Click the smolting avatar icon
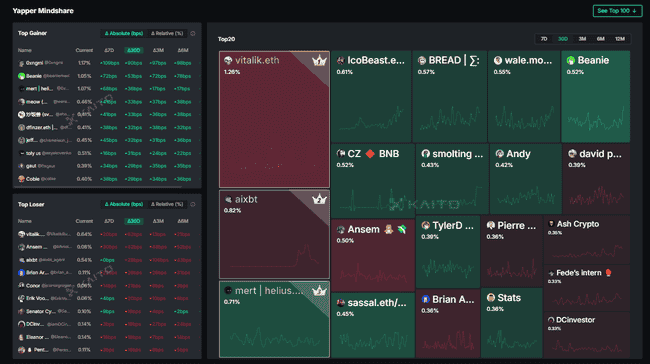 (x=425, y=154)
